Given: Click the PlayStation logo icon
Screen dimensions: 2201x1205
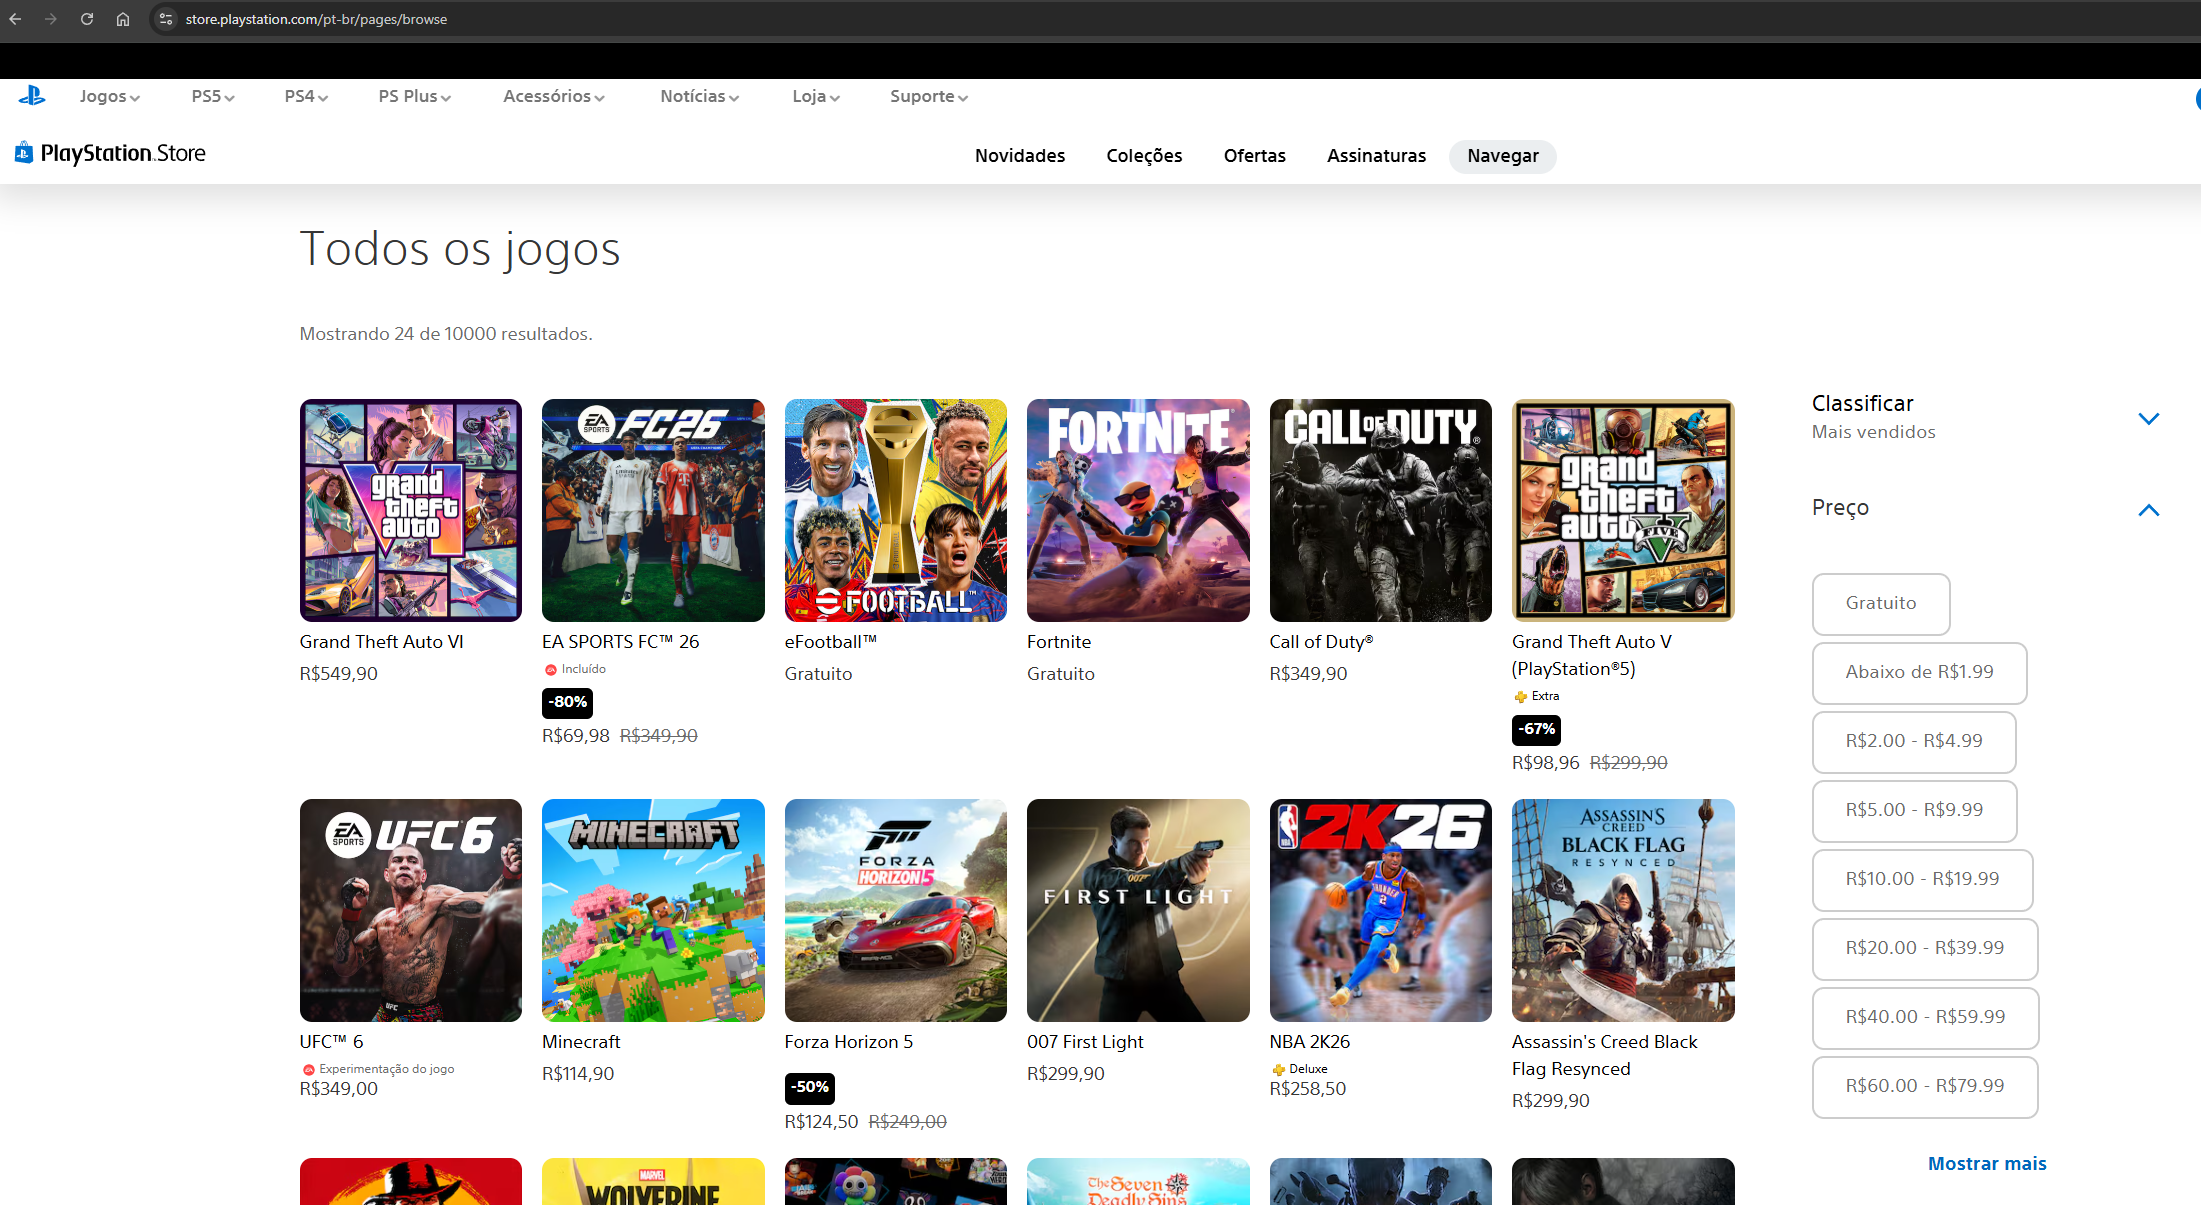Looking at the screenshot, I should pyautogui.click(x=32, y=96).
